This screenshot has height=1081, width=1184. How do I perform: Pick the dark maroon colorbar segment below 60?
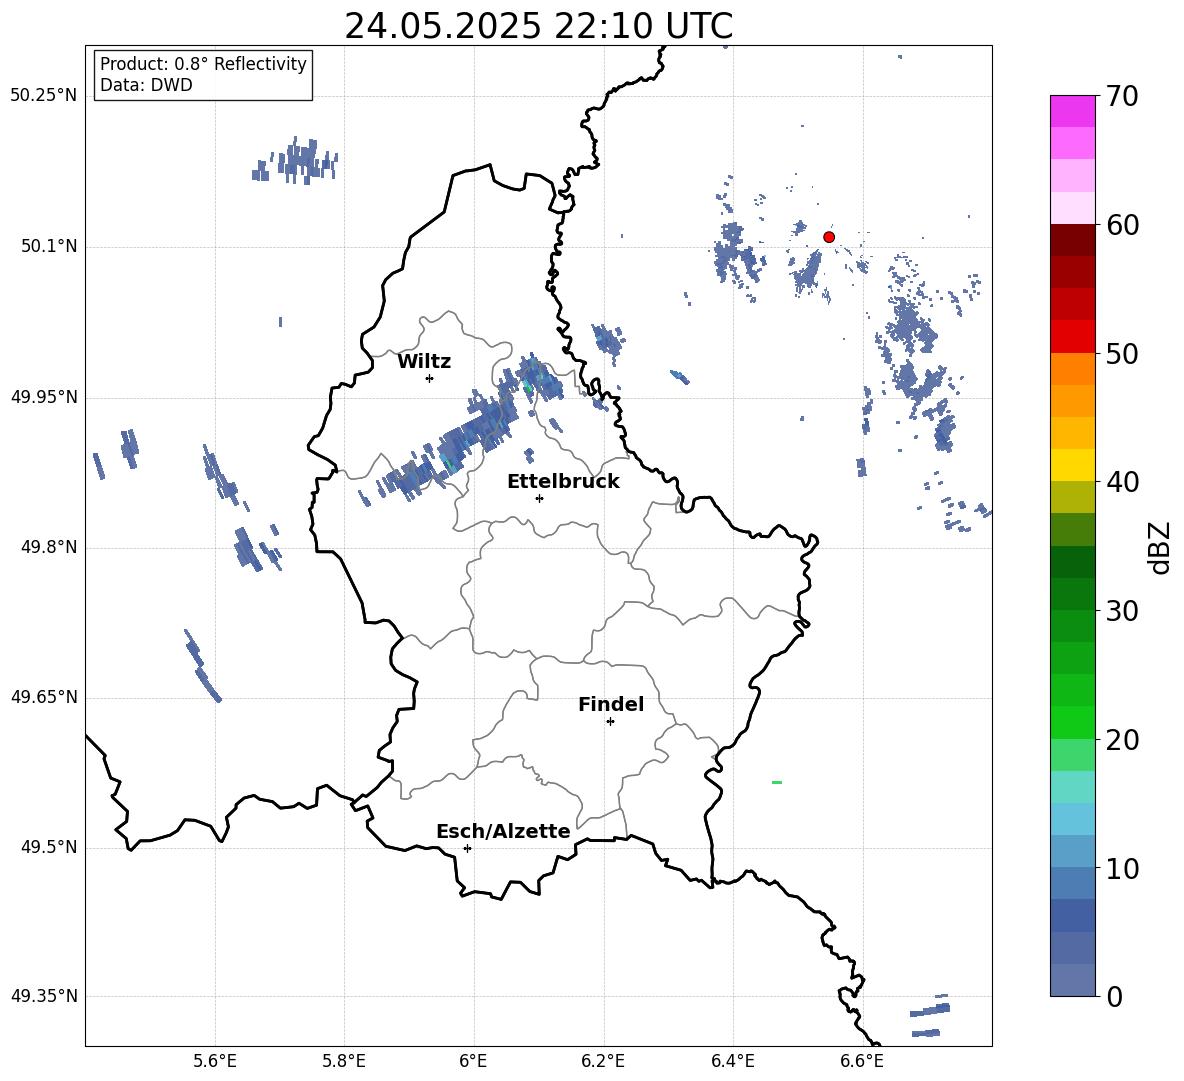1072,240
